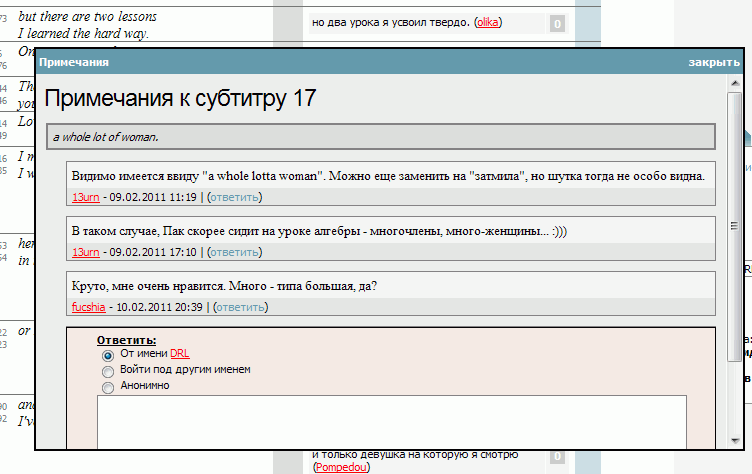The width and height of the screenshot is (752, 474).
Task: Reply to the first comment by 13urn
Action: [x=238, y=197]
